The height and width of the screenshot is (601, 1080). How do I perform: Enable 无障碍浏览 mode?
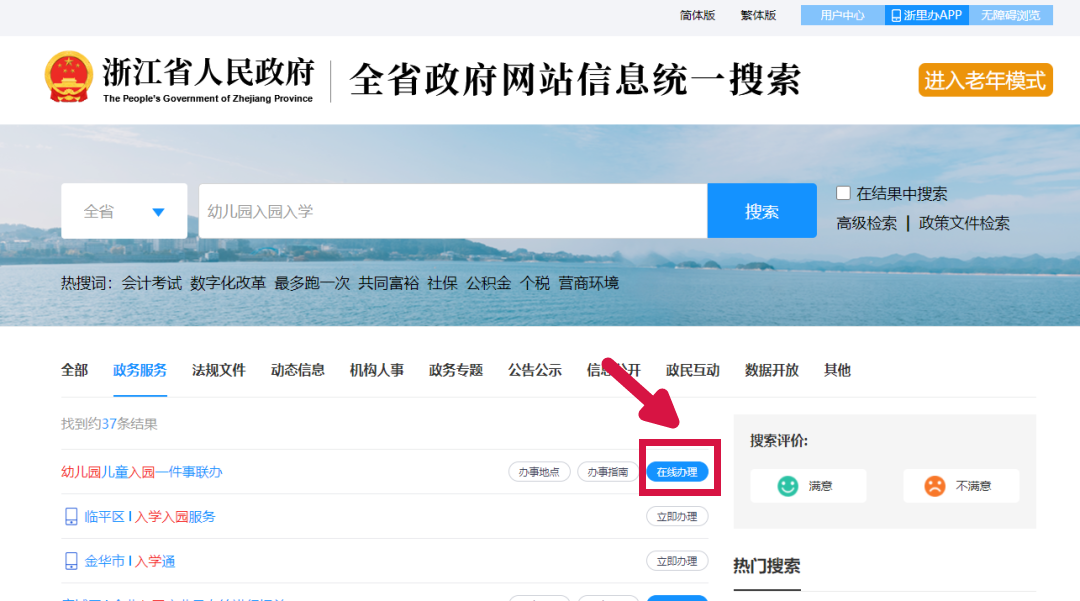click(1010, 15)
